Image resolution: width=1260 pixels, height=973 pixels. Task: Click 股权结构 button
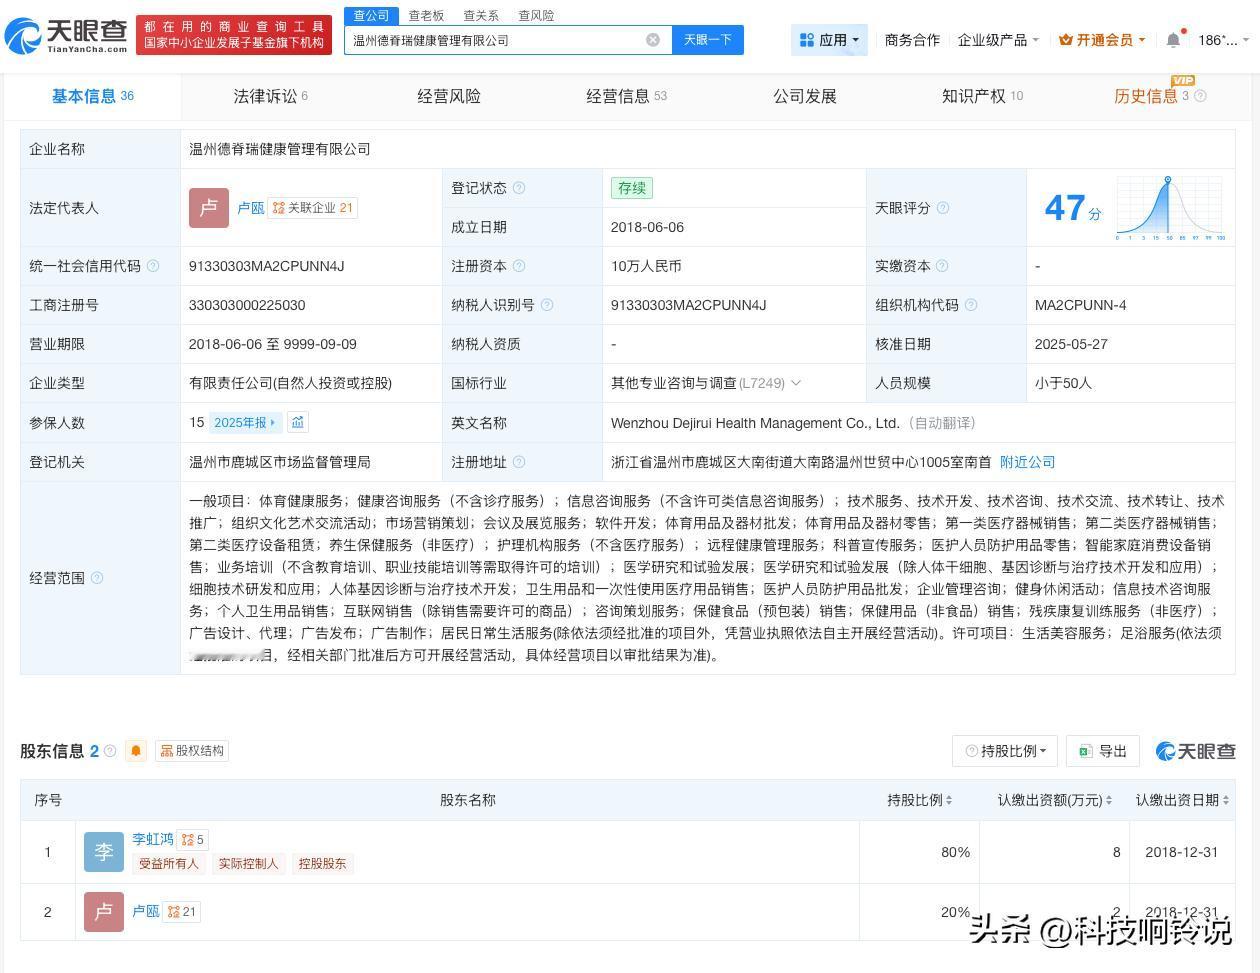coord(192,751)
